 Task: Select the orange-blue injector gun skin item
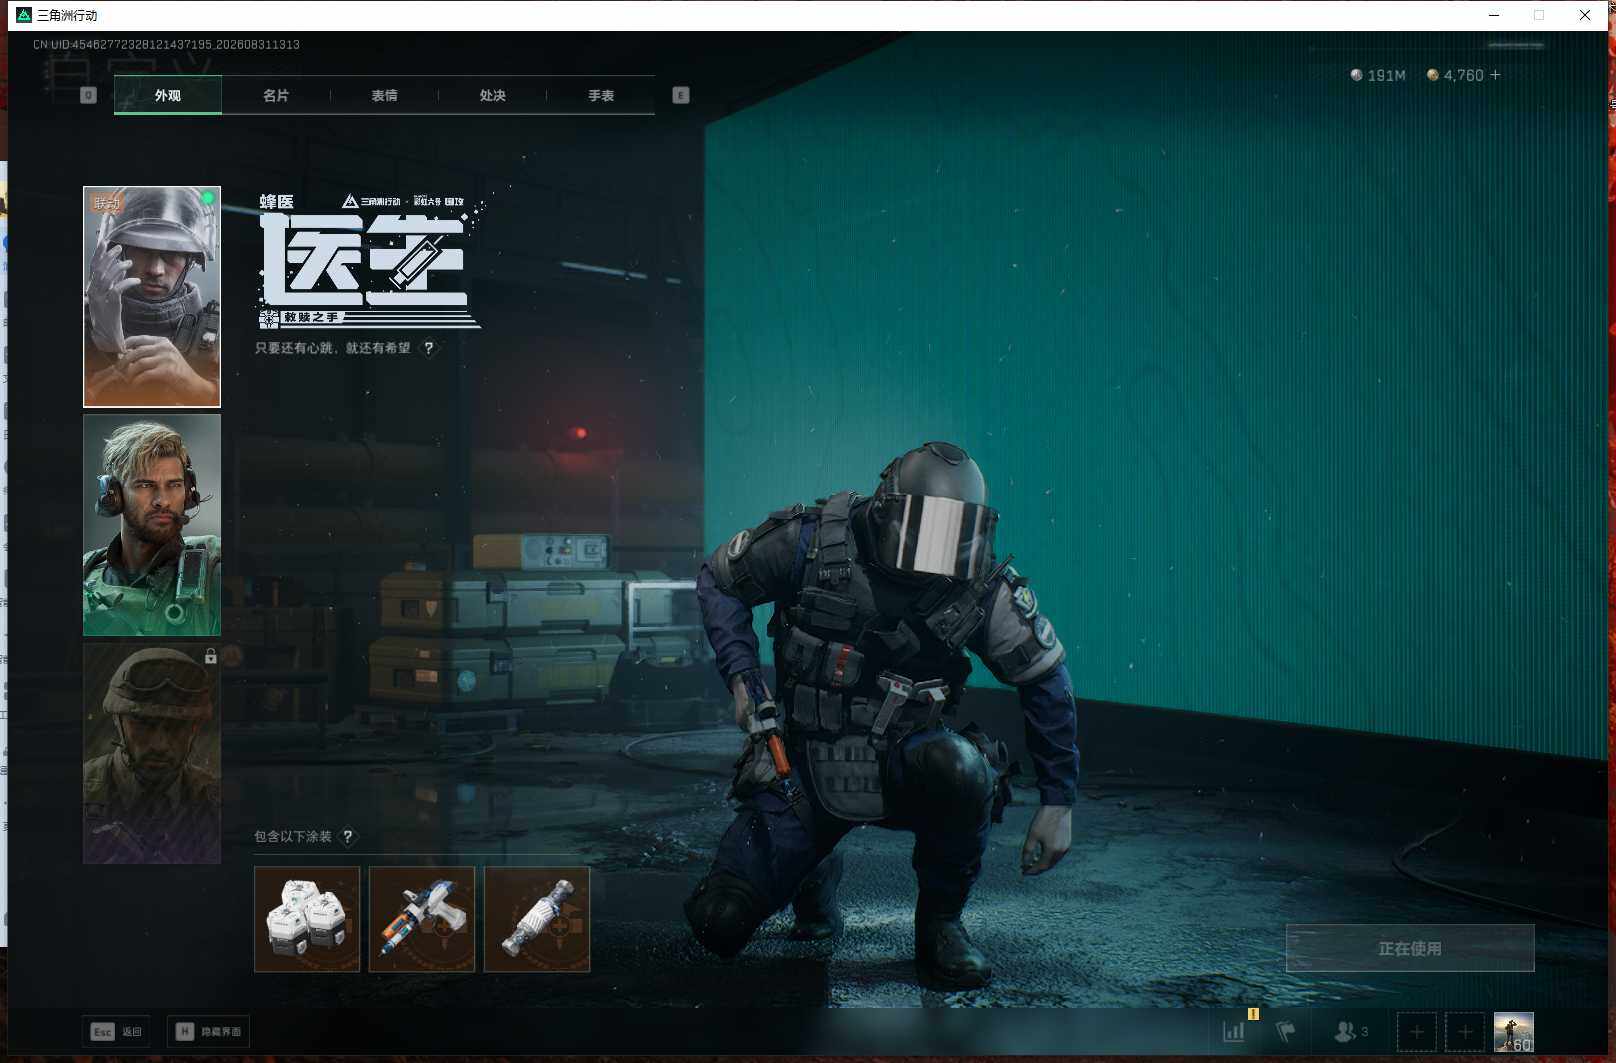pyautogui.click(x=422, y=919)
